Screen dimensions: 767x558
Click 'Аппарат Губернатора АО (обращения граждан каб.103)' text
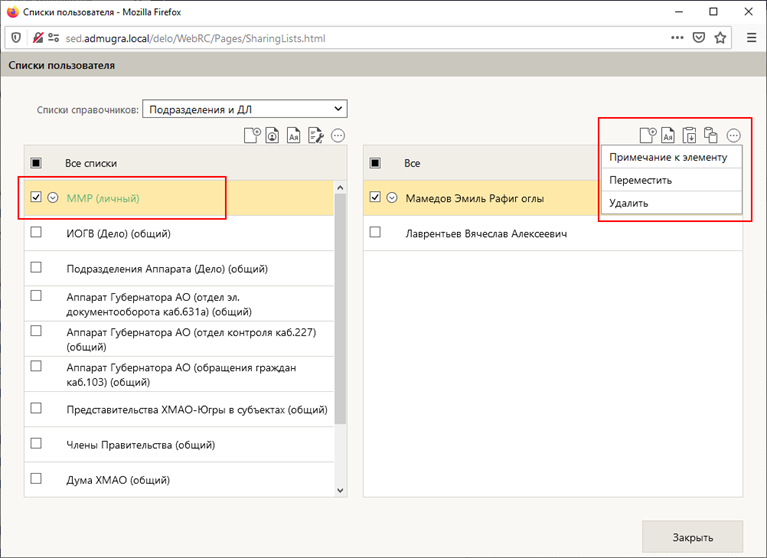pyautogui.click(x=181, y=375)
